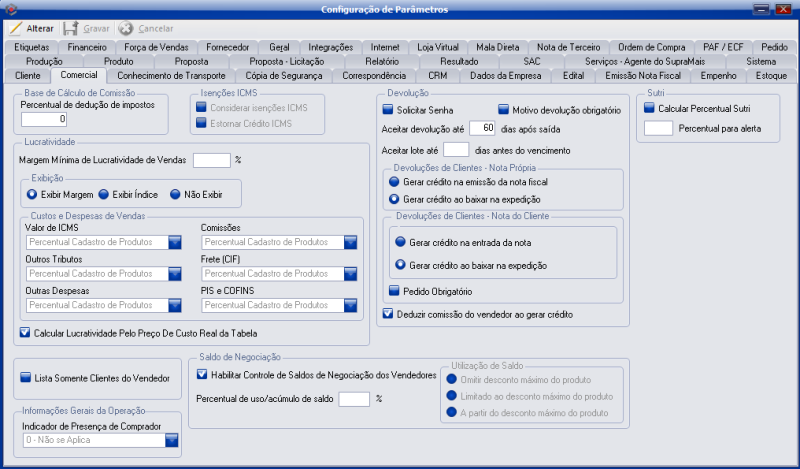Click the Percentual para alerta field
This screenshot has width=800, height=469.
pos(658,128)
